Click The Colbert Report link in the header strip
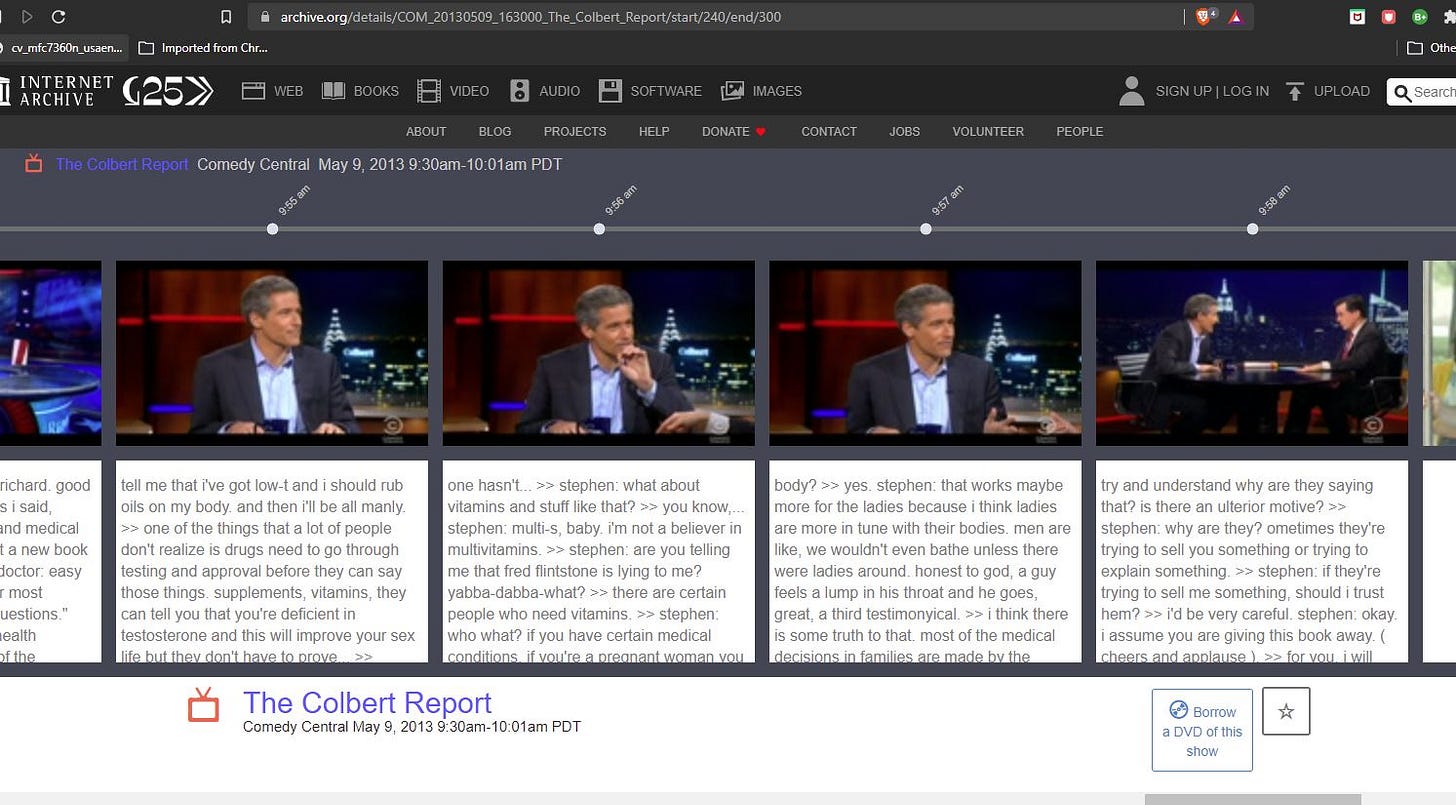1456x805 pixels. [x=122, y=164]
